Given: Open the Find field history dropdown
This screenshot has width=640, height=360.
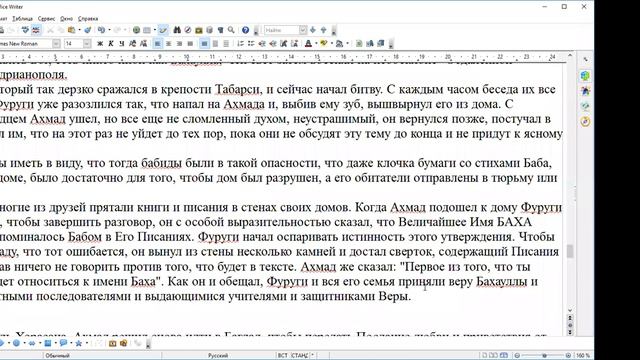Looking at the screenshot, I should tap(303, 30).
